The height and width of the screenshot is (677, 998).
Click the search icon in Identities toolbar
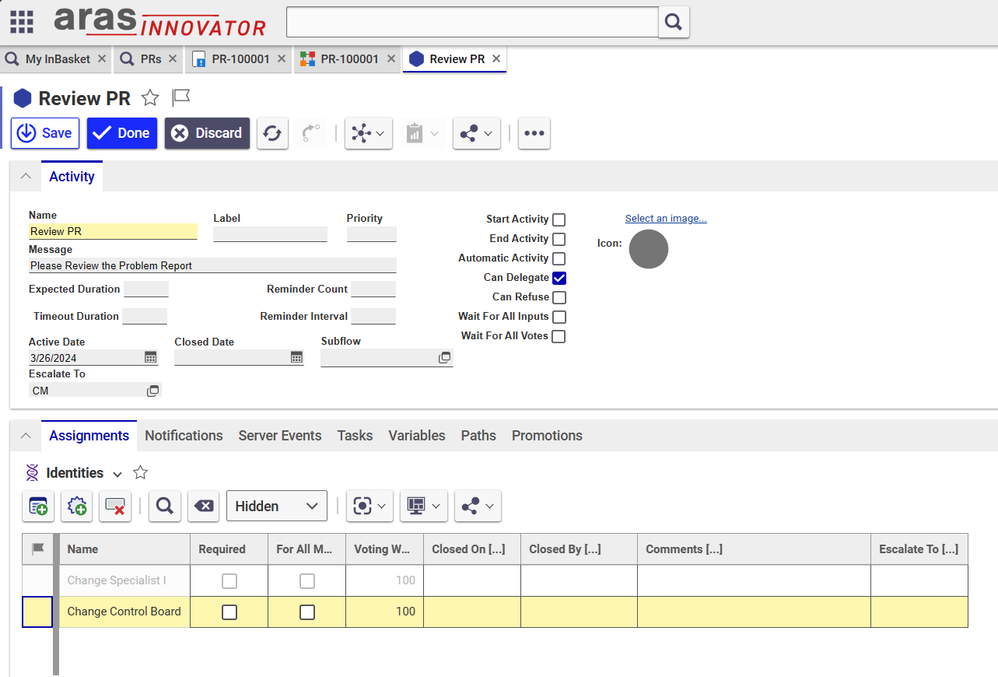point(164,507)
